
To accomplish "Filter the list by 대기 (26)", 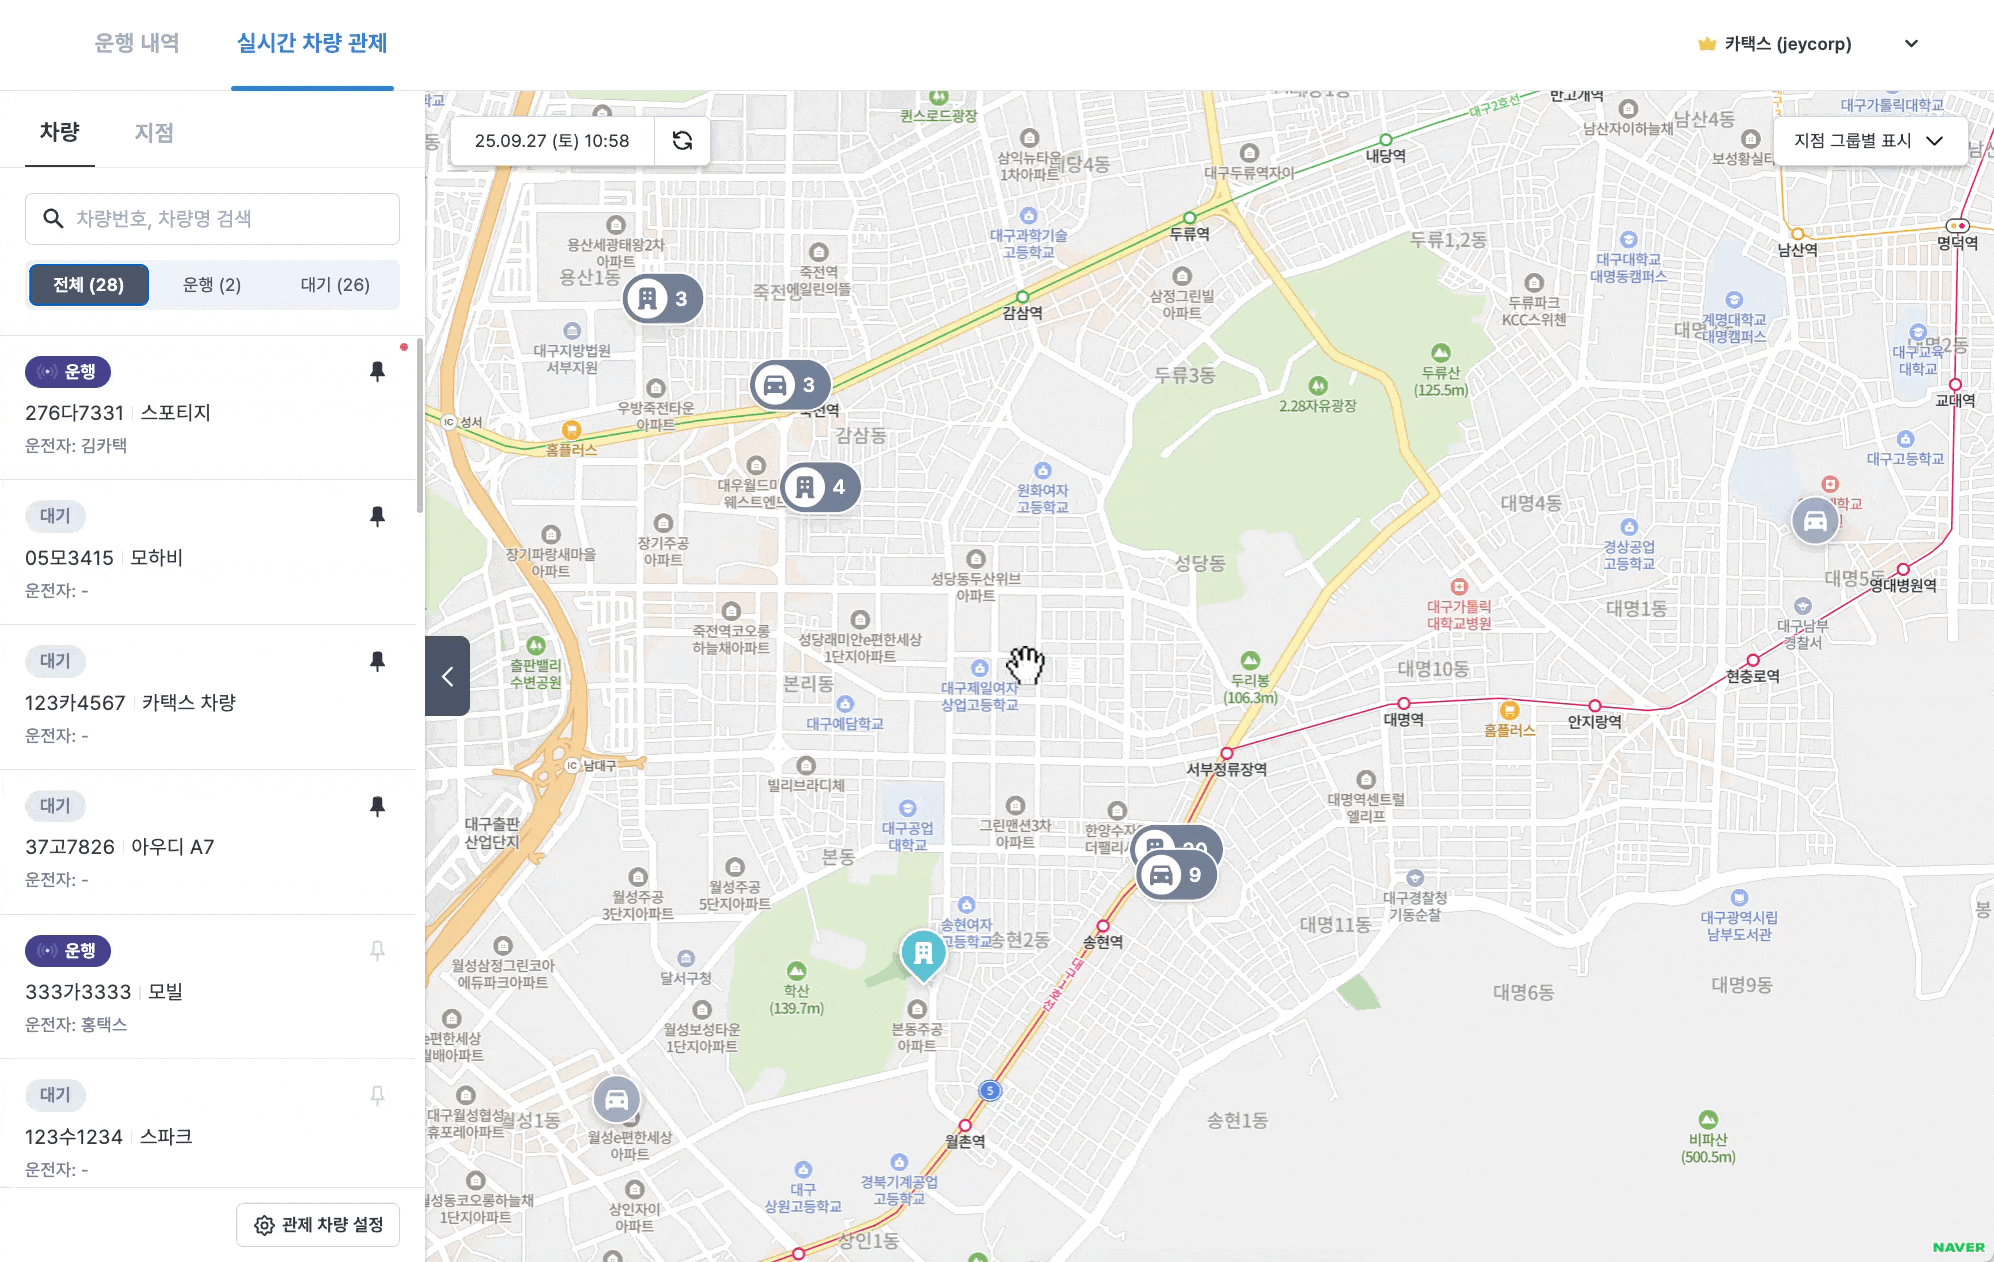I will click(x=335, y=285).
